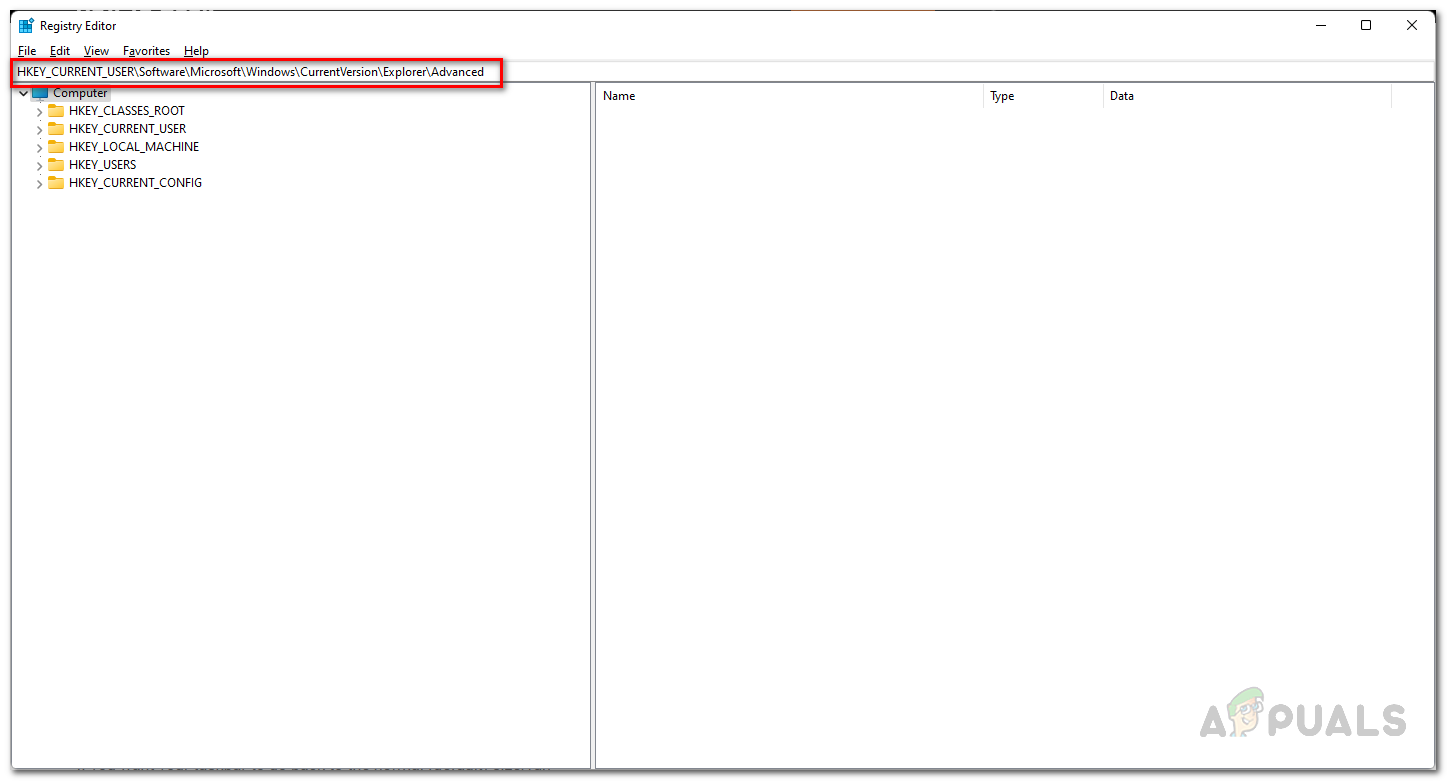The width and height of the screenshot is (1447, 781).
Task: Click the Registry Editor app icon in title bar
Action: click(26, 26)
